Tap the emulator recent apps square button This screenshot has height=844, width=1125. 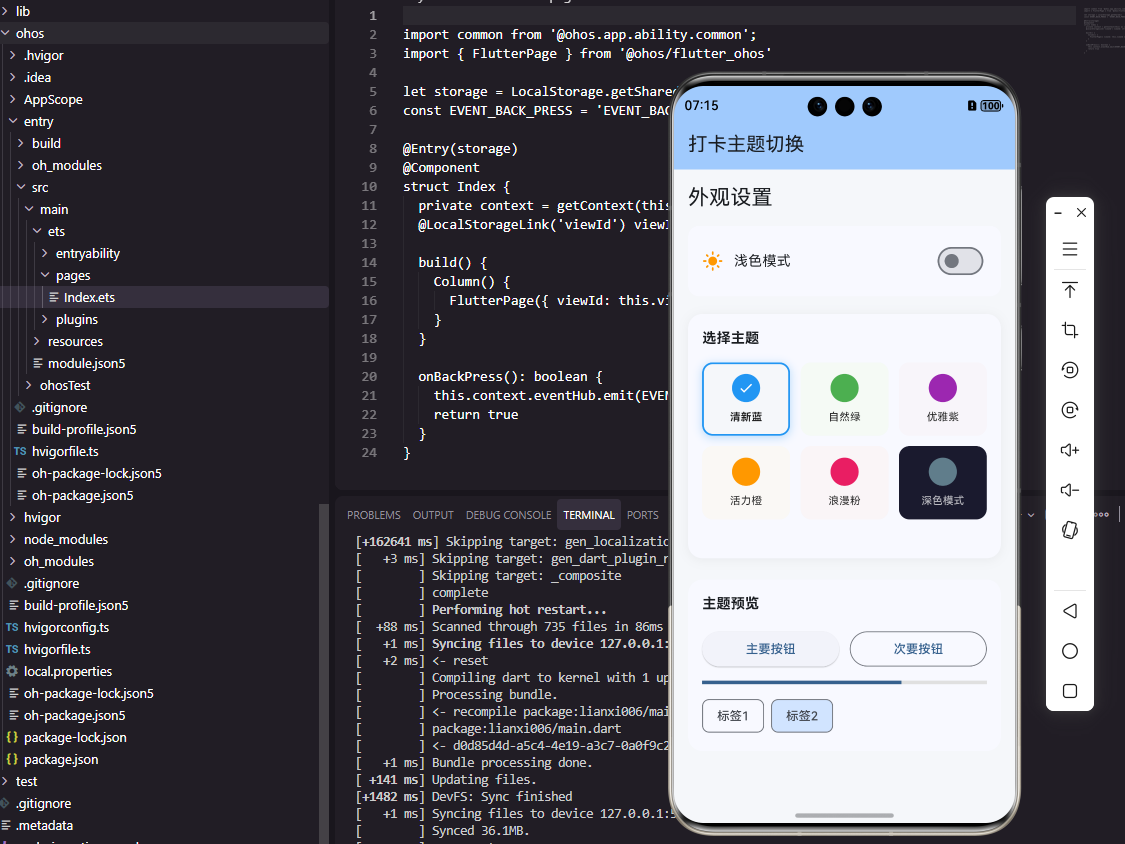pos(1070,691)
